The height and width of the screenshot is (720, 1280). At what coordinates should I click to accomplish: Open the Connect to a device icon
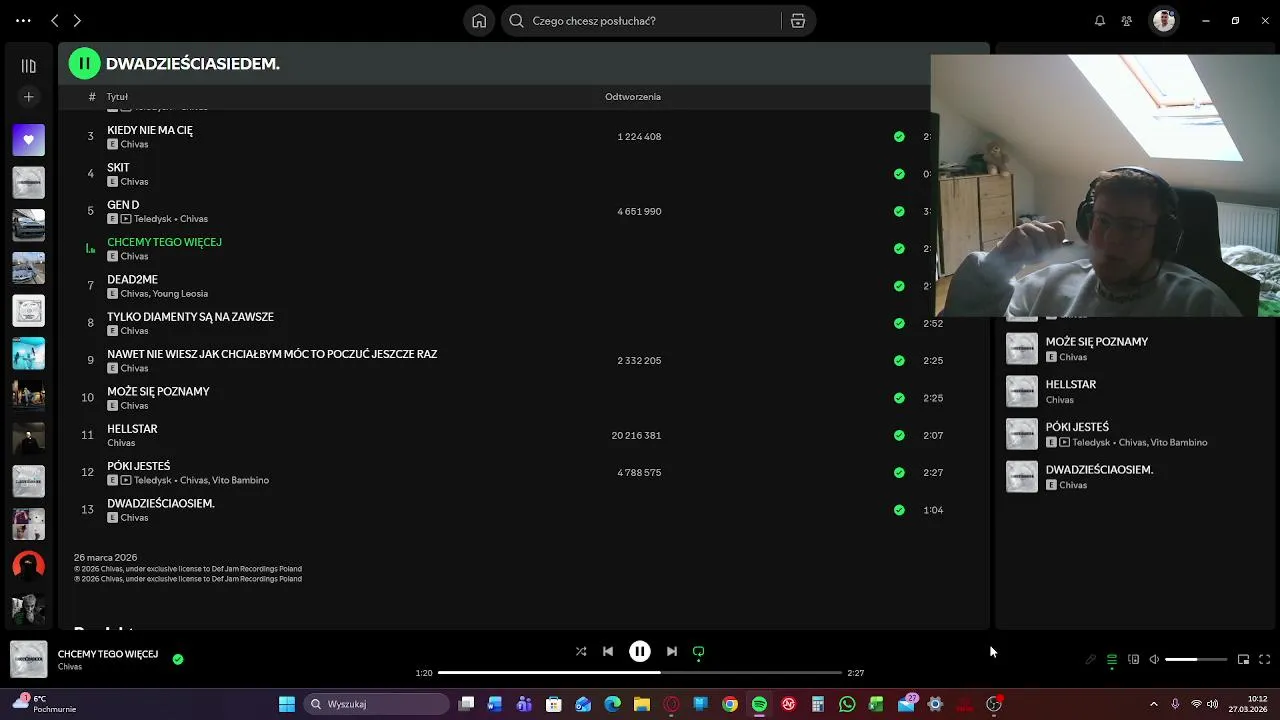pos(1133,660)
